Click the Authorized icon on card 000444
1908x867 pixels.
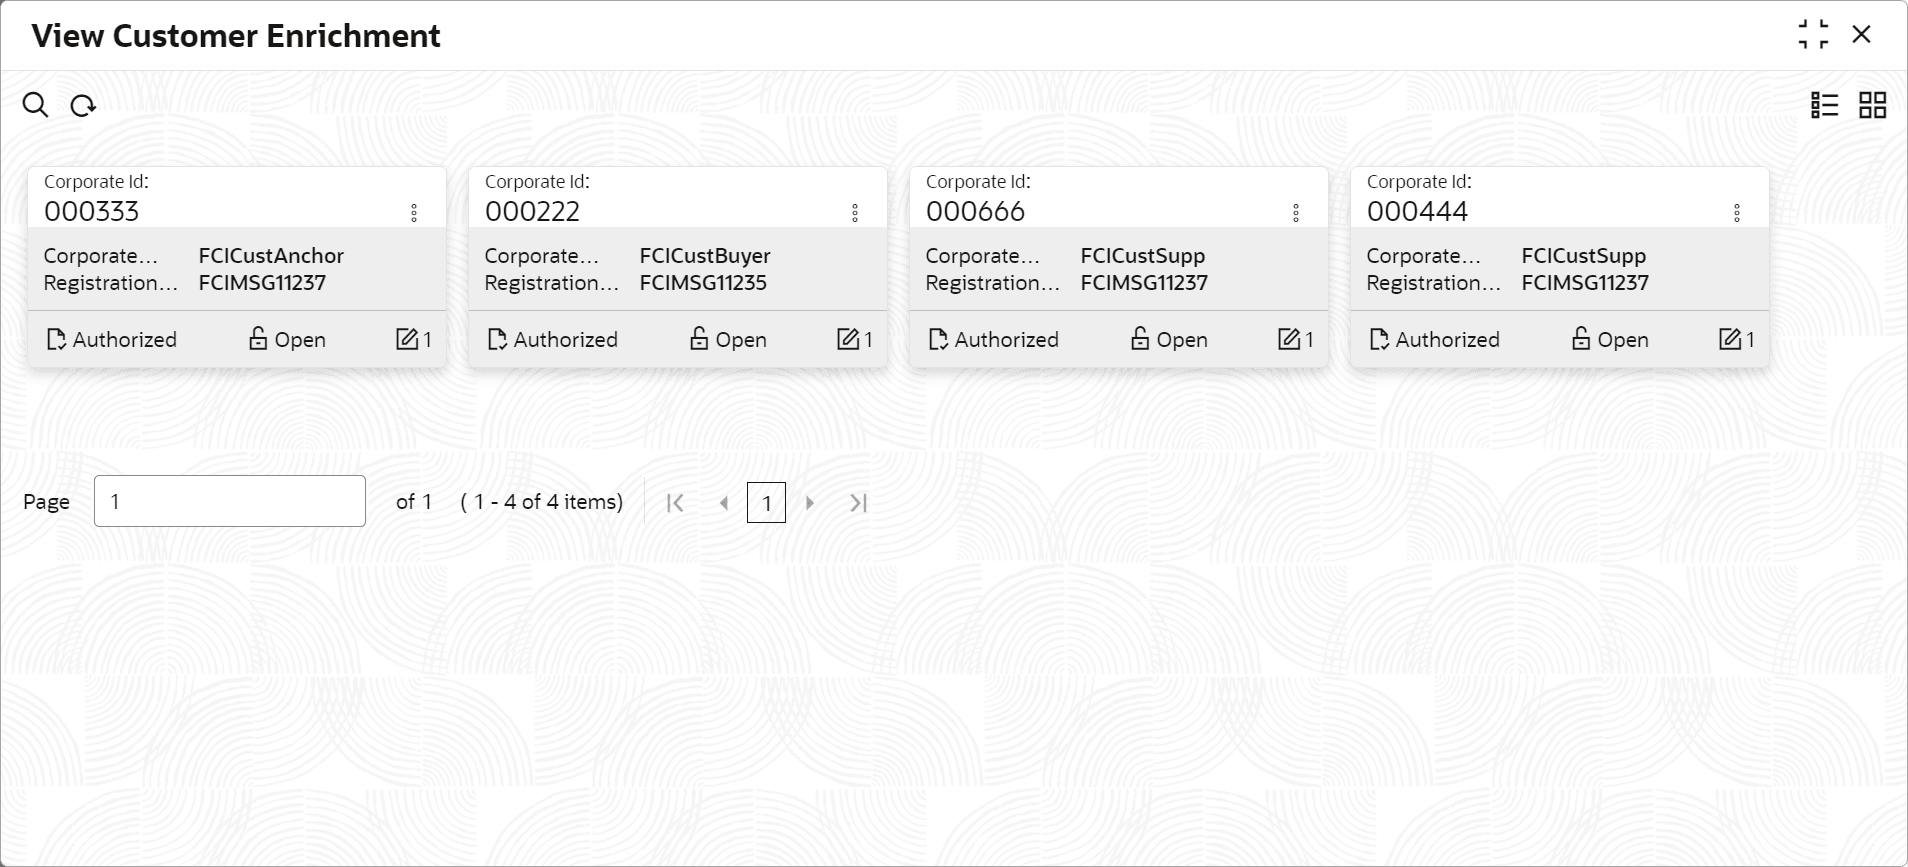(1378, 339)
